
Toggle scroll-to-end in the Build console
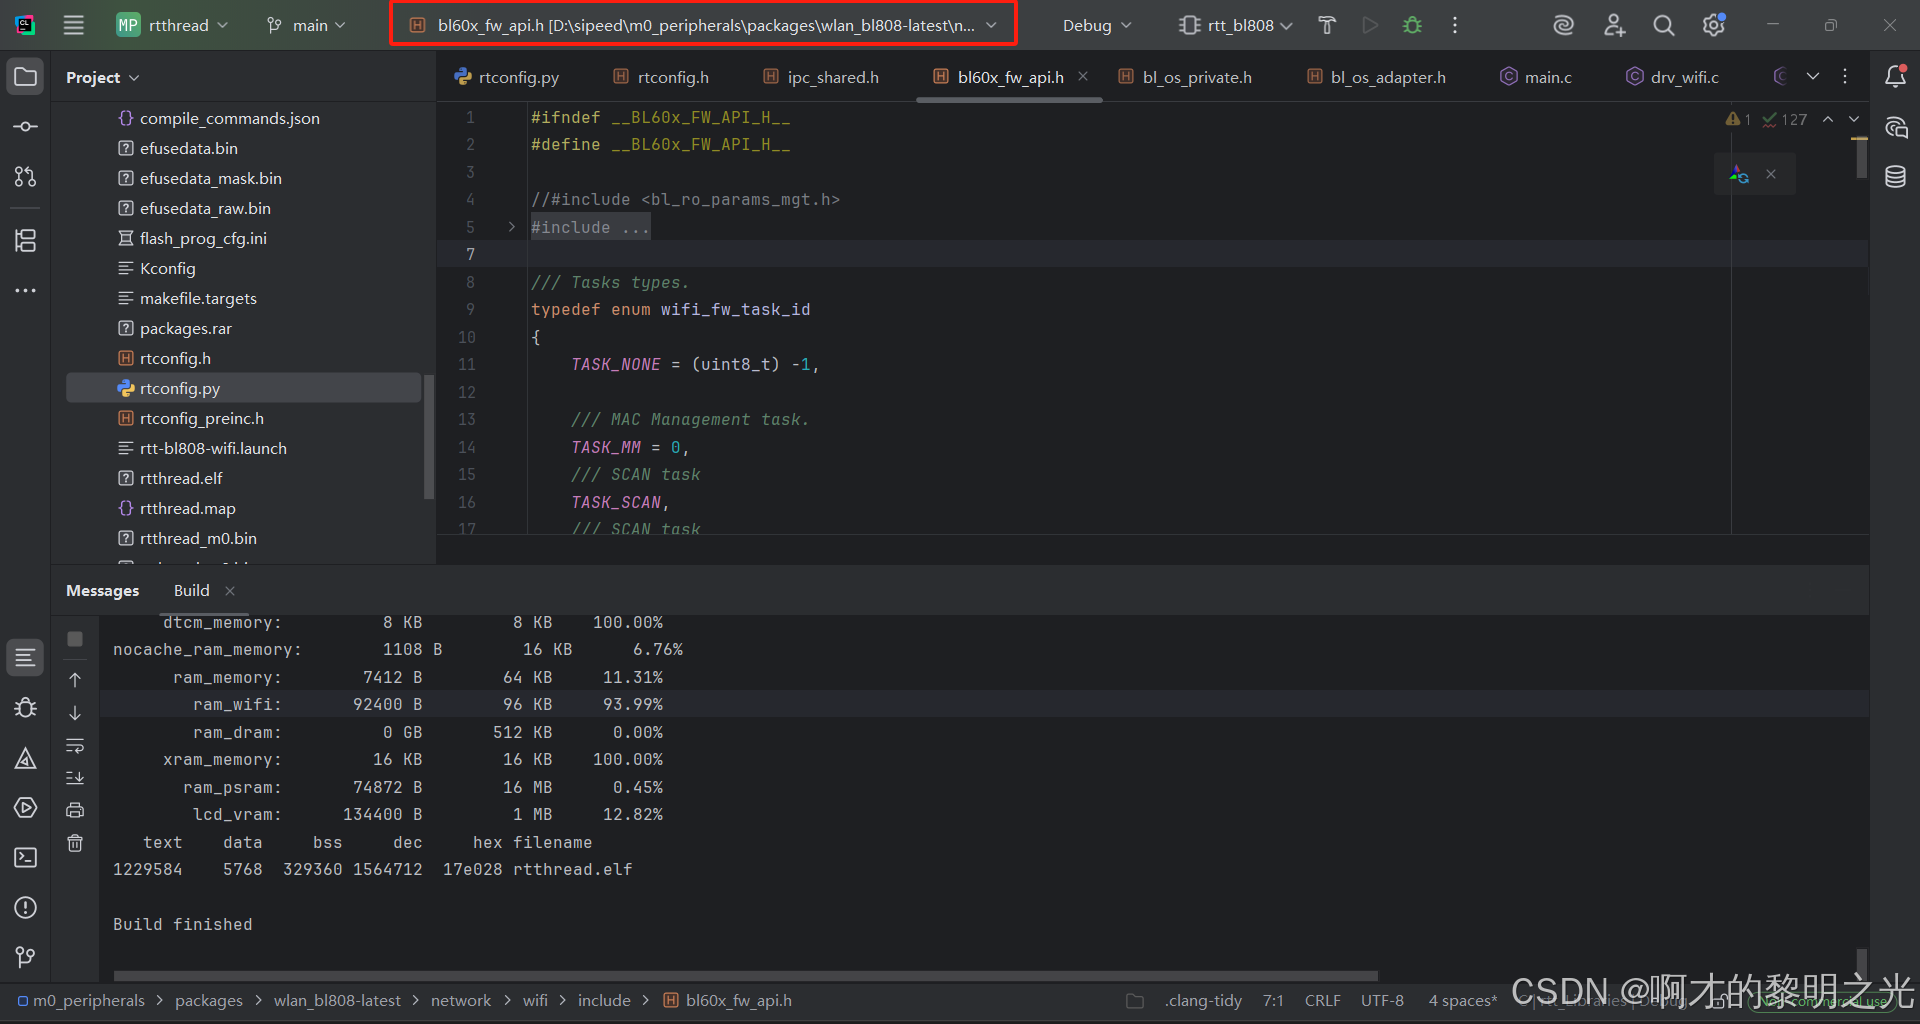click(x=75, y=778)
